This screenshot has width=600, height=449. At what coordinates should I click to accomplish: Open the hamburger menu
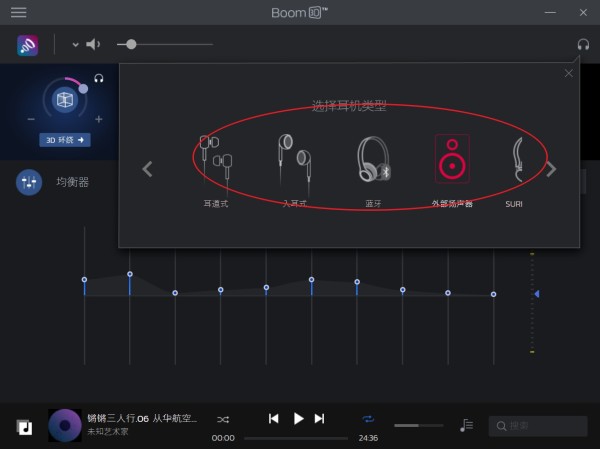[18, 13]
